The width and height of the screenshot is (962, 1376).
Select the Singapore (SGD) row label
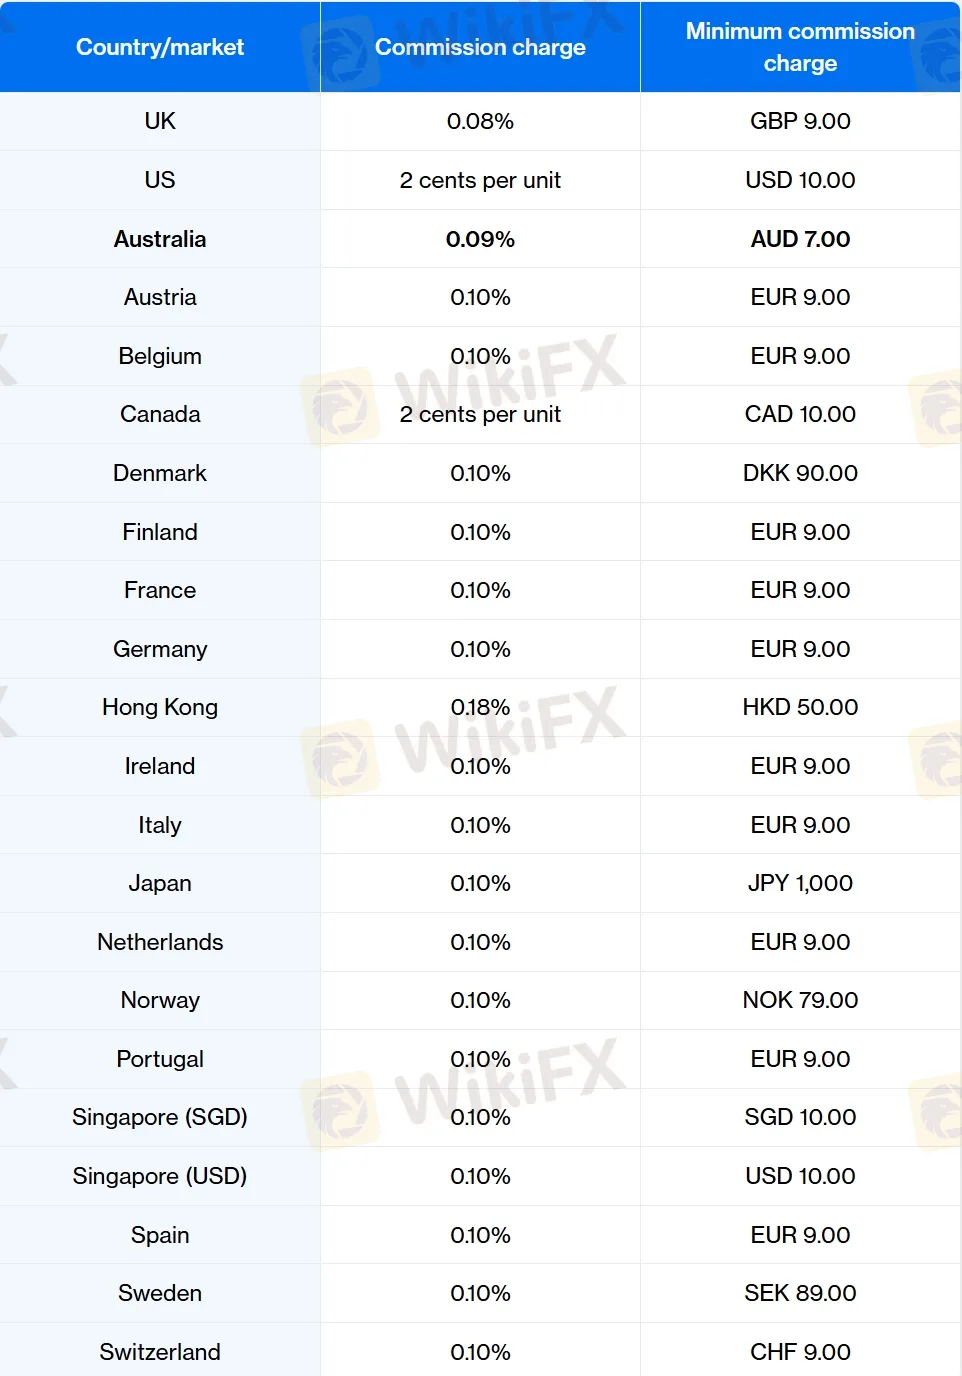[160, 1117]
